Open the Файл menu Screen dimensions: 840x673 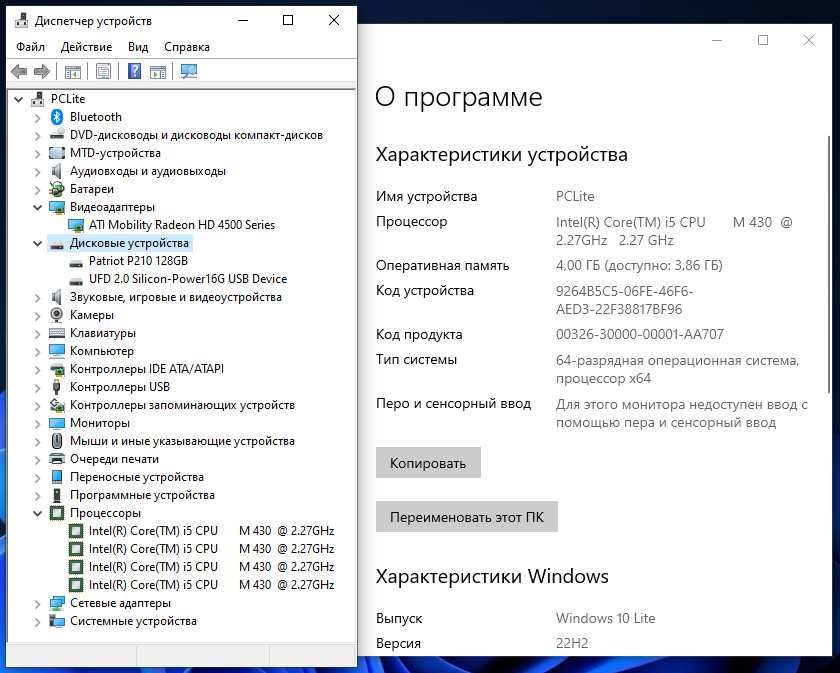(31, 47)
